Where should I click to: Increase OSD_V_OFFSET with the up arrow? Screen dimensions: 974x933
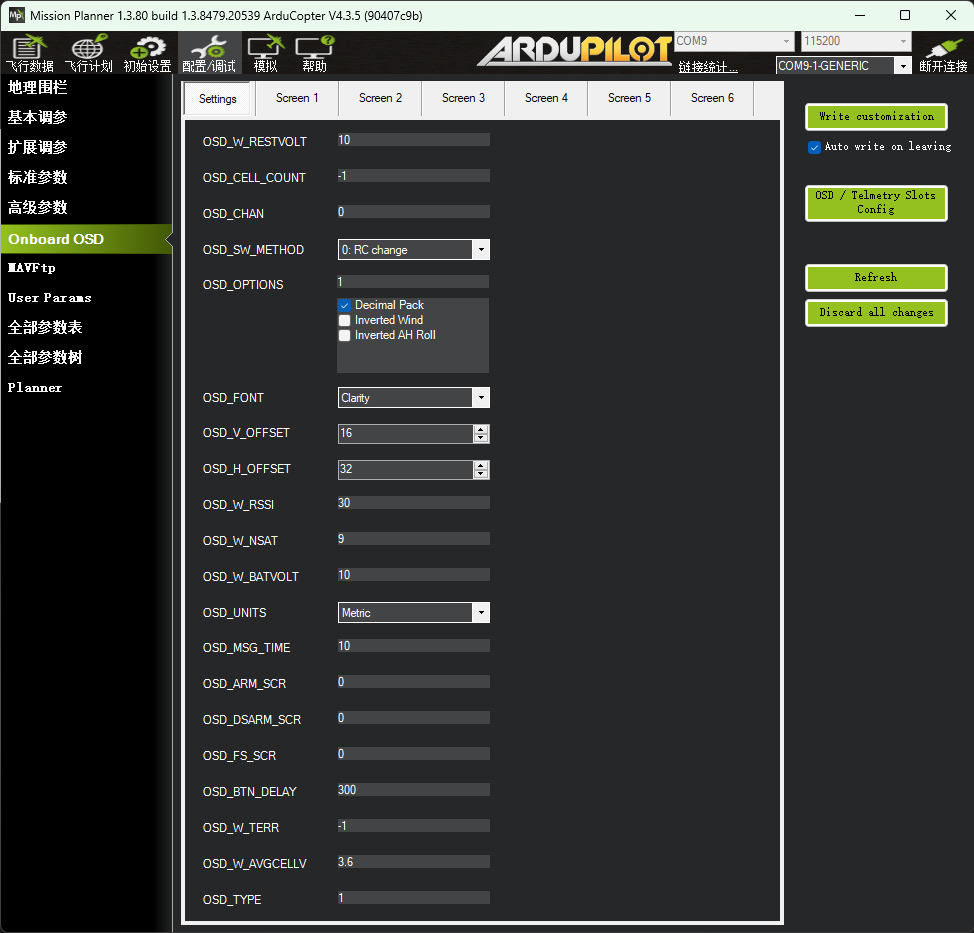[x=481, y=429]
